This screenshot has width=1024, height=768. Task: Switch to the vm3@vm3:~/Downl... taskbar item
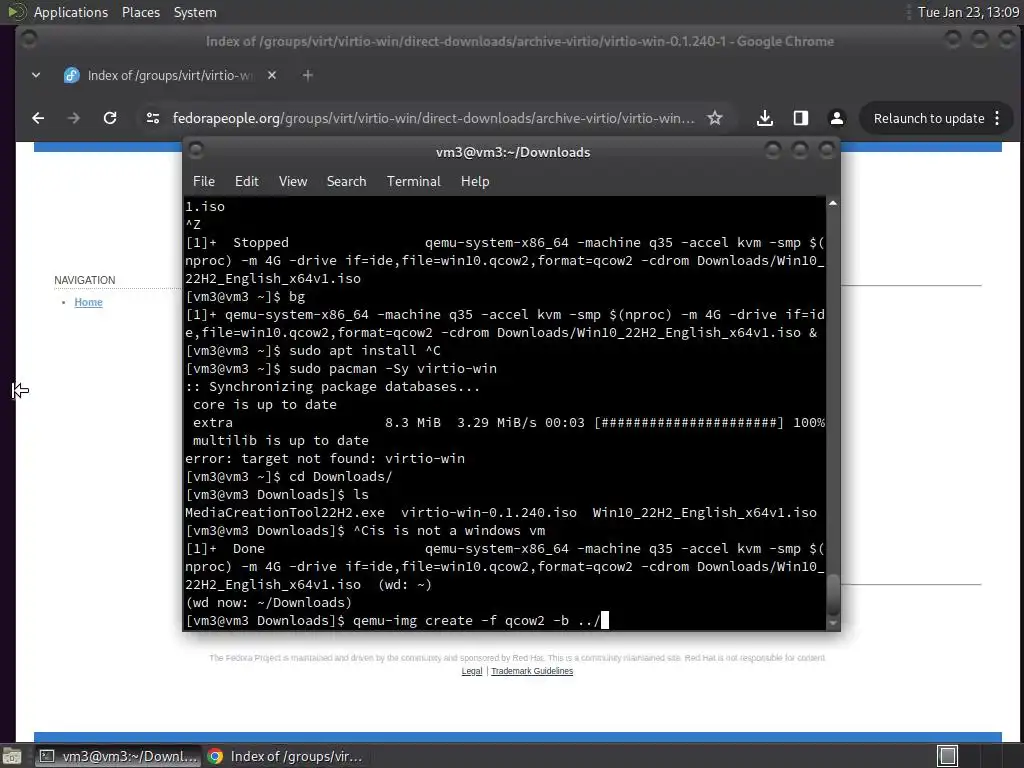click(118, 756)
